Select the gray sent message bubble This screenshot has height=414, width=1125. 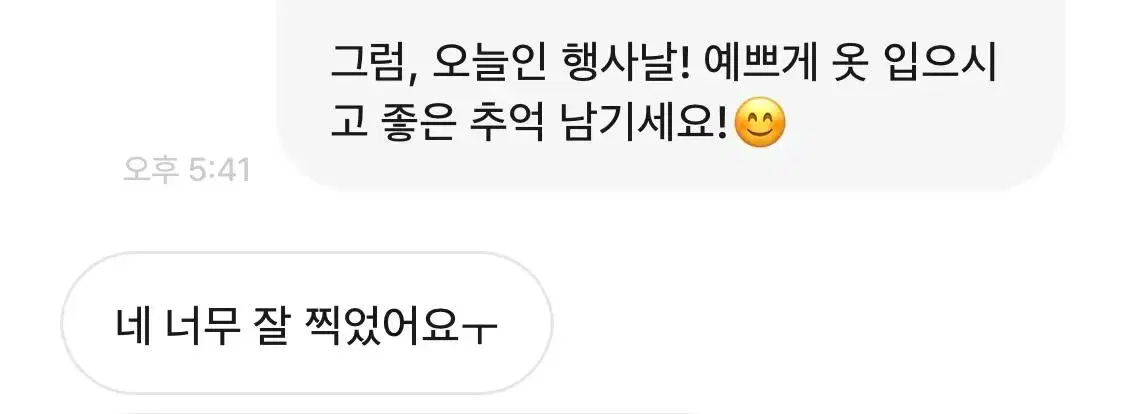click(x=671, y=94)
